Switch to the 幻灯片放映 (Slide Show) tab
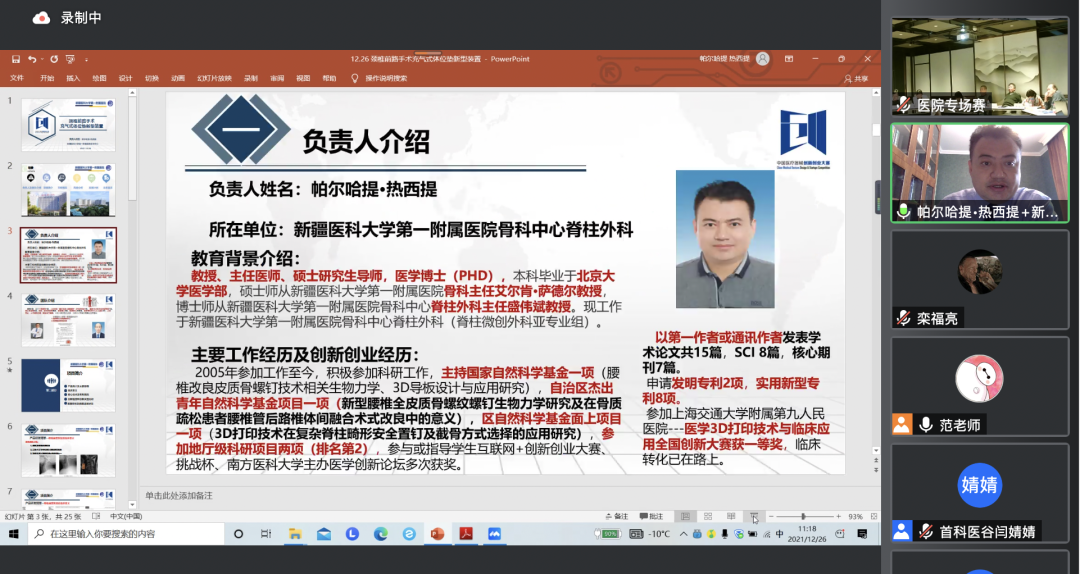The width and height of the screenshot is (1080, 574). pyautogui.click(x=214, y=79)
